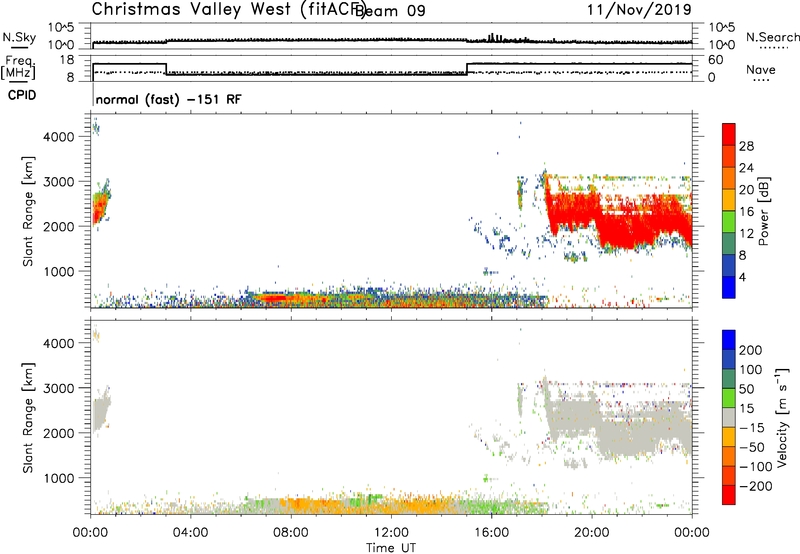Screen dimensions: 800x554
Task: Click the 'Freq. [MHz]' axis label
Action: tap(19, 67)
